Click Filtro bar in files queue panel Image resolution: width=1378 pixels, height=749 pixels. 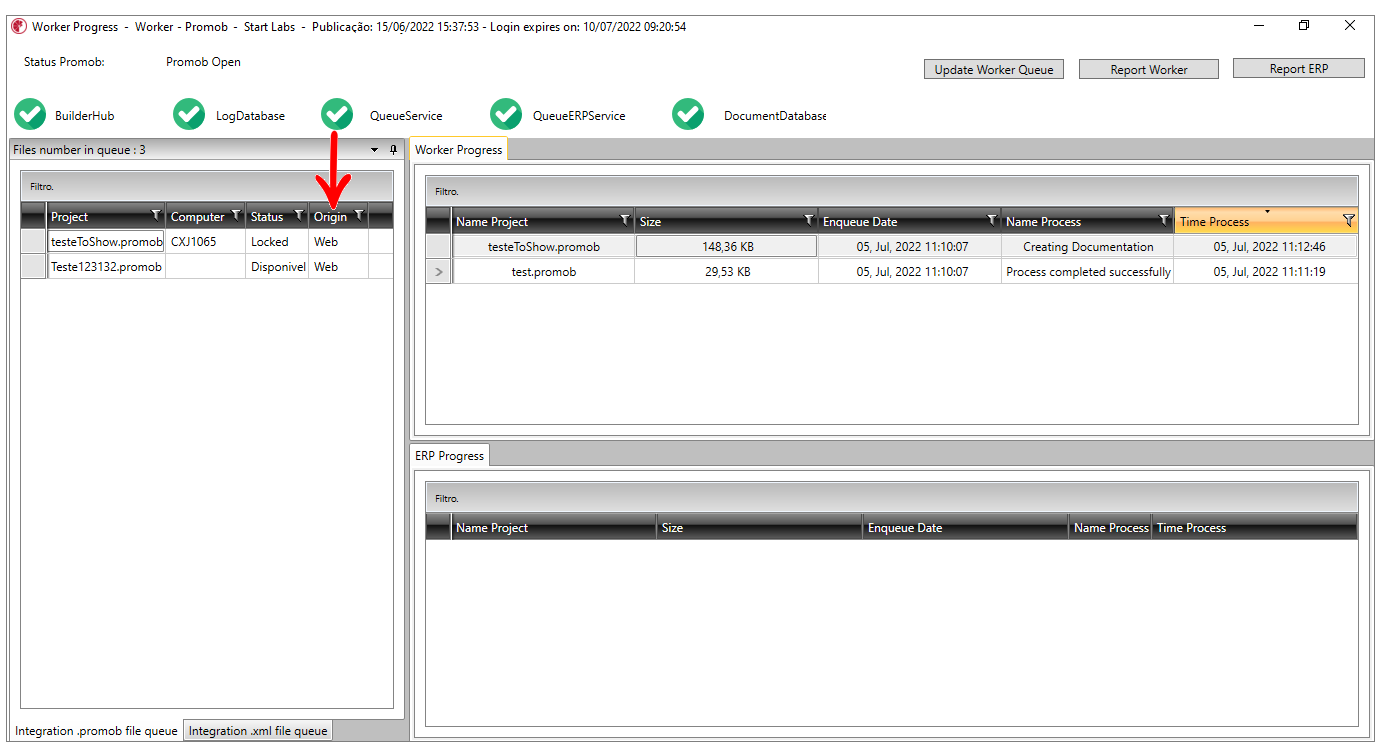(207, 186)
